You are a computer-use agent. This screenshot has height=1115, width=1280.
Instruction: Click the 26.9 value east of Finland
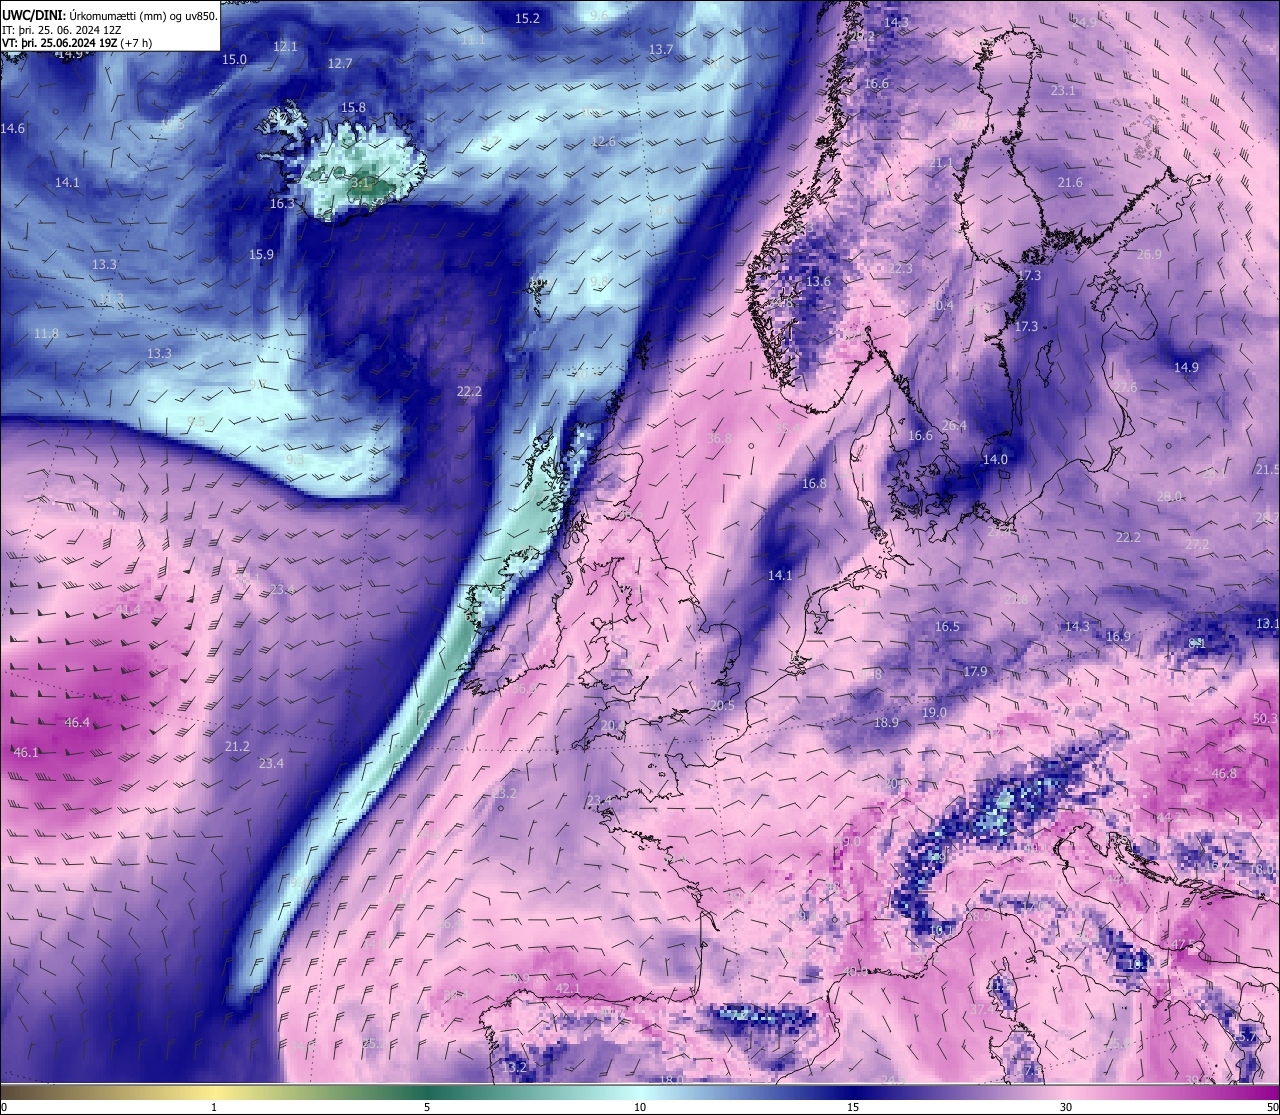pyautogui.click(x=1149, y=254)
